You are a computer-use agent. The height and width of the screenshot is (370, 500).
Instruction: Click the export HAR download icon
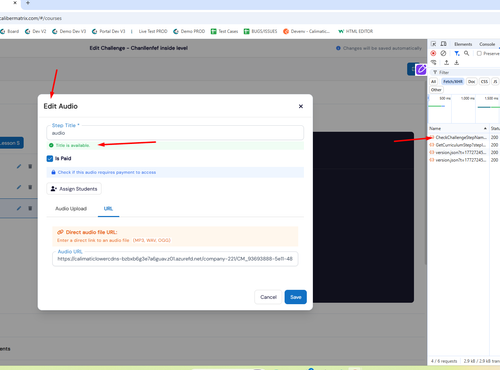tap(457, 63)
